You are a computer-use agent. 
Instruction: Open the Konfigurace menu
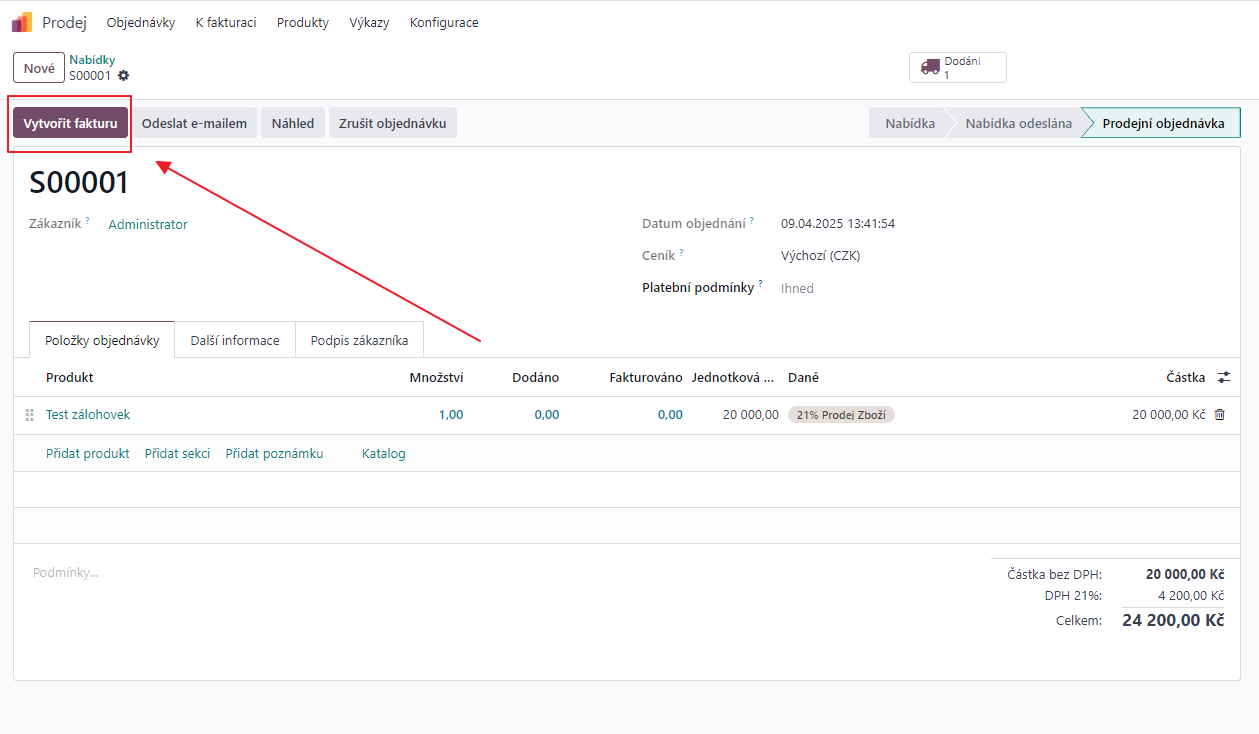click(x=444, y=22)
